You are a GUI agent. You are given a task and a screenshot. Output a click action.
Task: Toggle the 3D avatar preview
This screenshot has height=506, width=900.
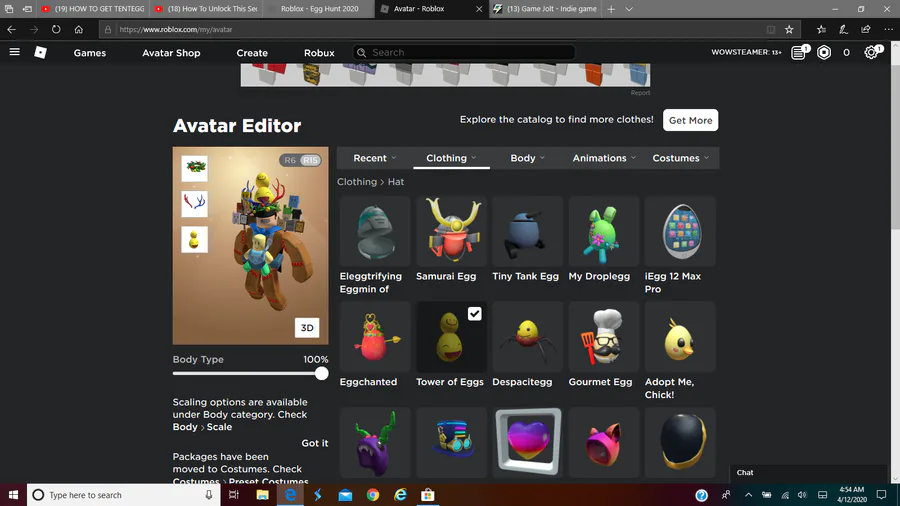pos(307,328)
